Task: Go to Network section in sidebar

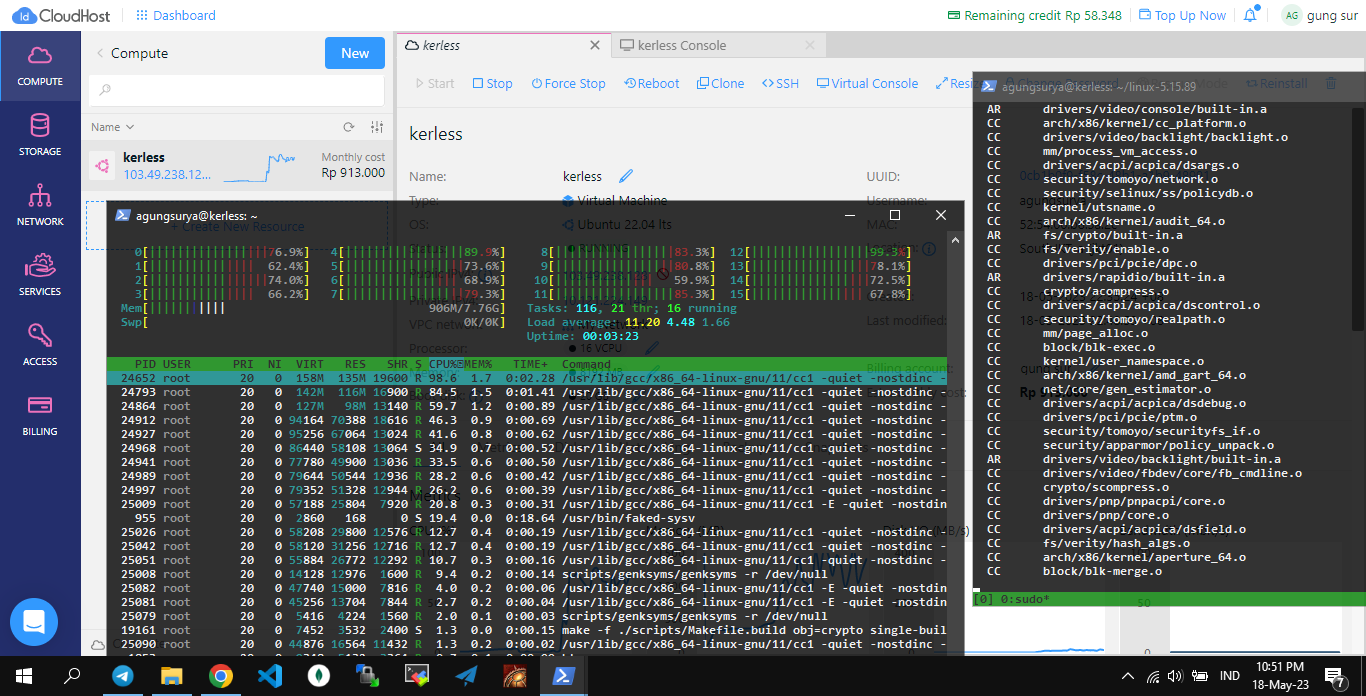Action: point(40,205)
